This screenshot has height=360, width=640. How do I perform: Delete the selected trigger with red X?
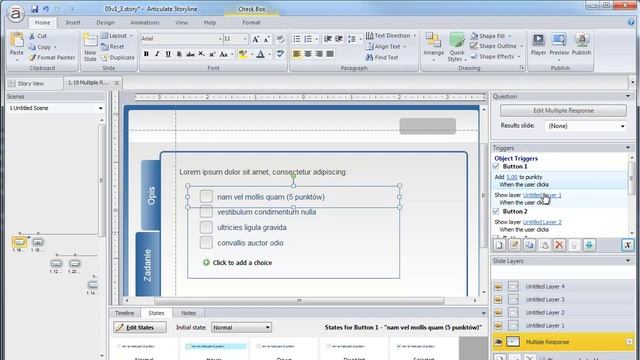(559, 245)
